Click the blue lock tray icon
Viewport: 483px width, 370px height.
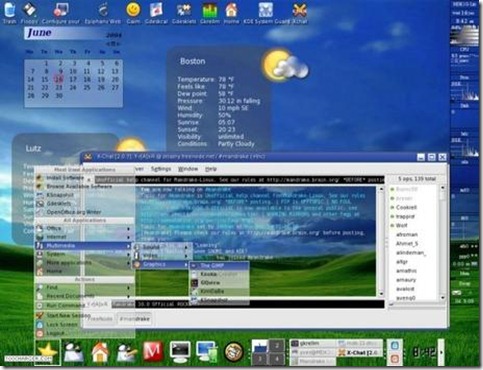coord(395,345)
